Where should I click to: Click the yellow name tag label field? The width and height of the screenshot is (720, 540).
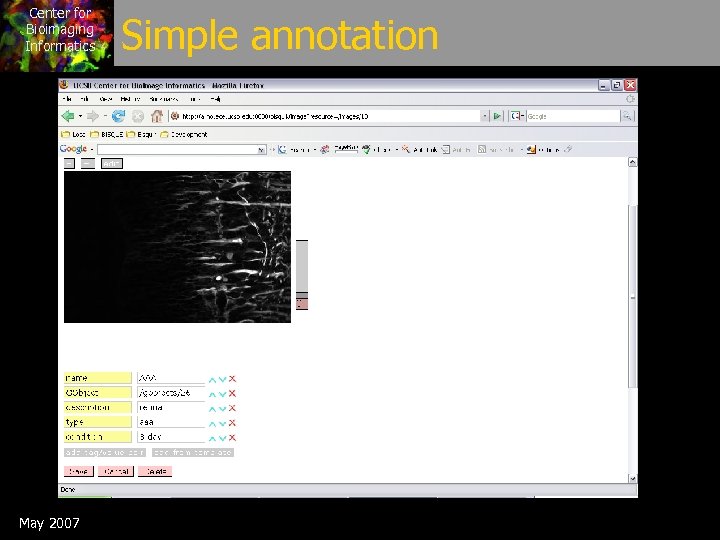click(98, 378)
